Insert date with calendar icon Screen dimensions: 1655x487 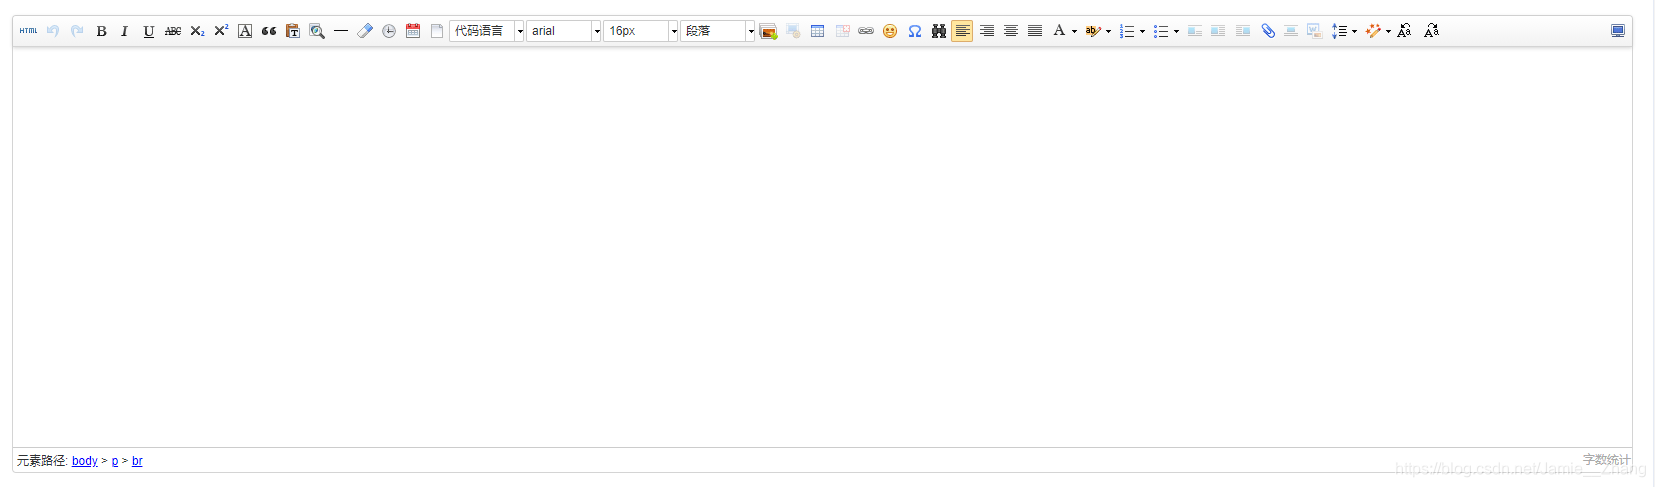point(413,31)
